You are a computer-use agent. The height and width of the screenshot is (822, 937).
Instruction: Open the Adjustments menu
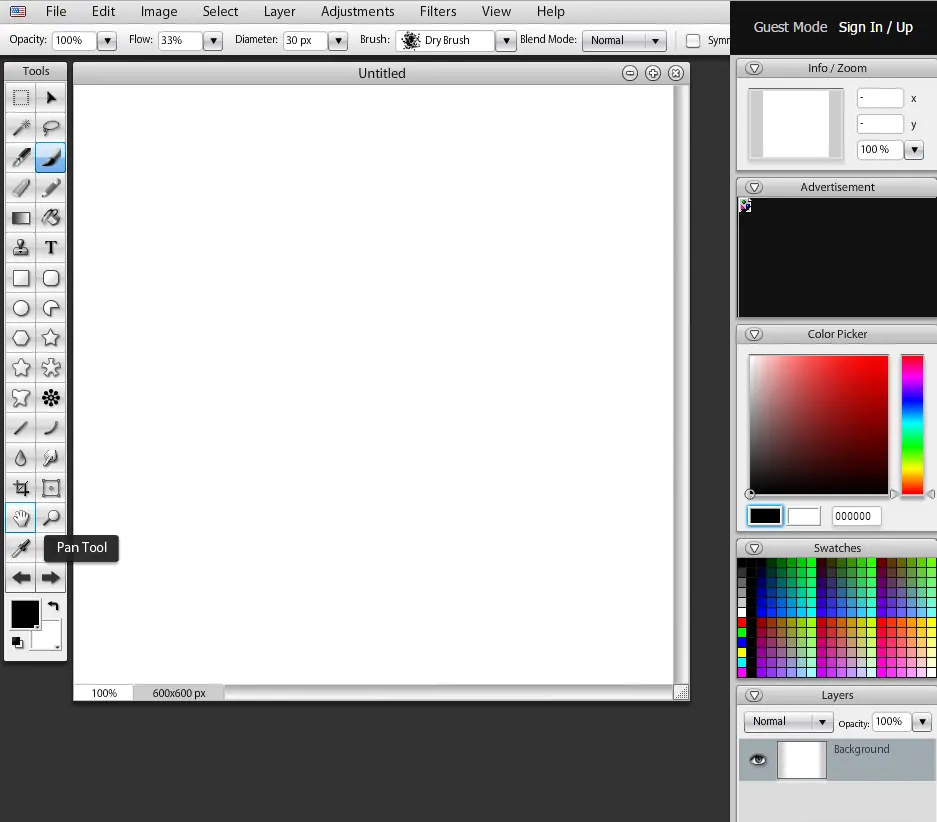click(358, 12)
